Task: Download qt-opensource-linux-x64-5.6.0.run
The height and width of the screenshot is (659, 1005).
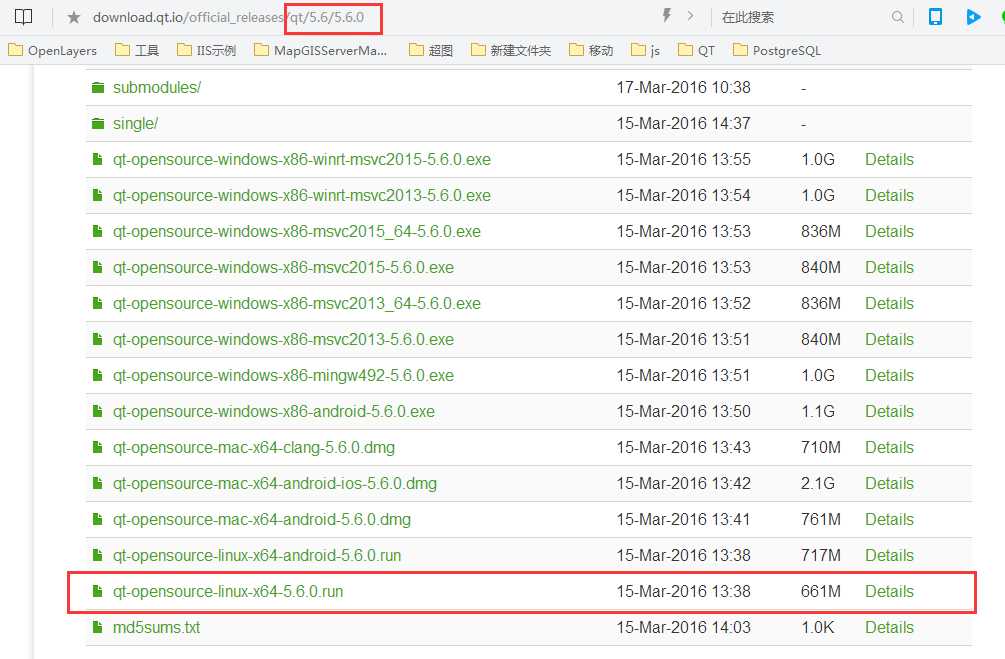Action: point(228,590)
